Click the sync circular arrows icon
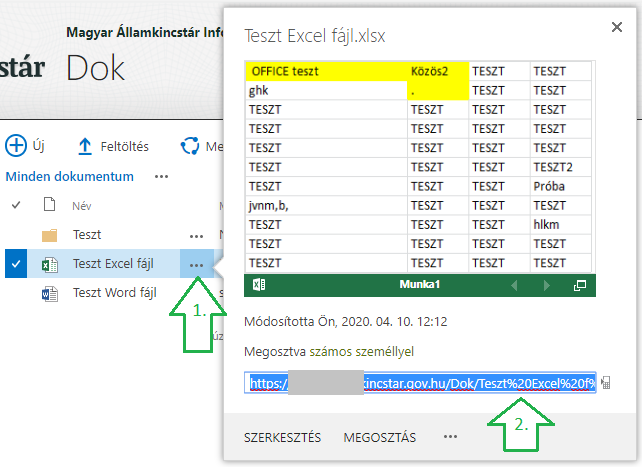 click(x=190, y=146)
